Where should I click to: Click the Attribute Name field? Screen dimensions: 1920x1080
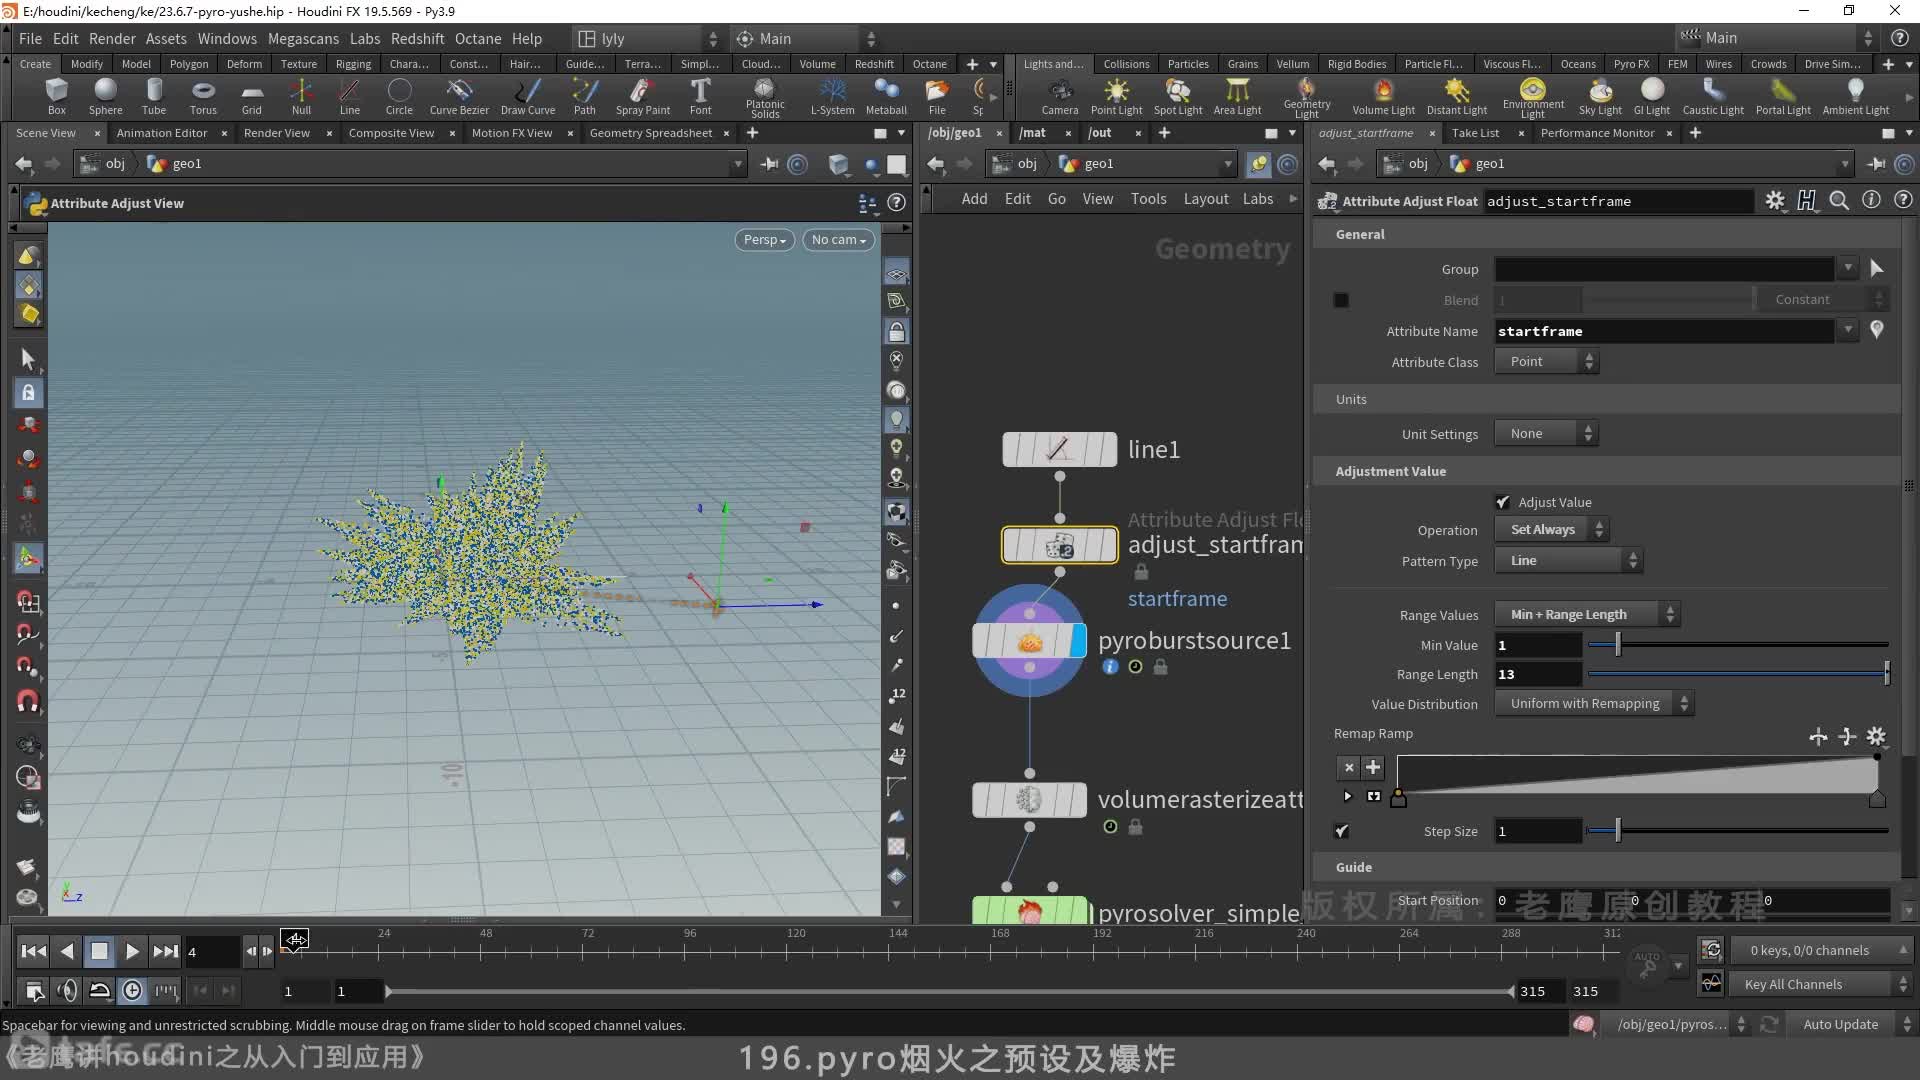1664,331
